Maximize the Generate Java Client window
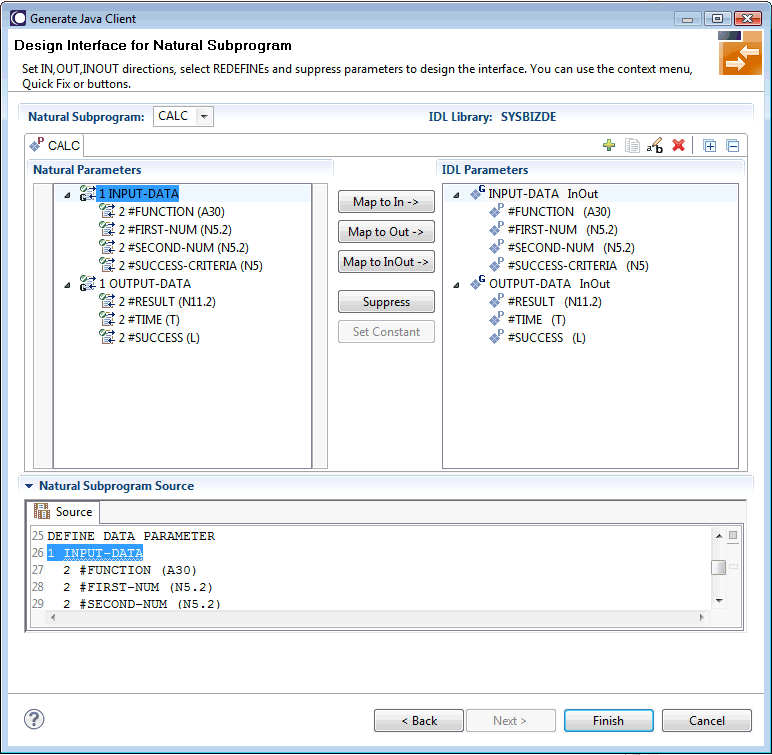 pyautogui.click(x=717, y=19)
